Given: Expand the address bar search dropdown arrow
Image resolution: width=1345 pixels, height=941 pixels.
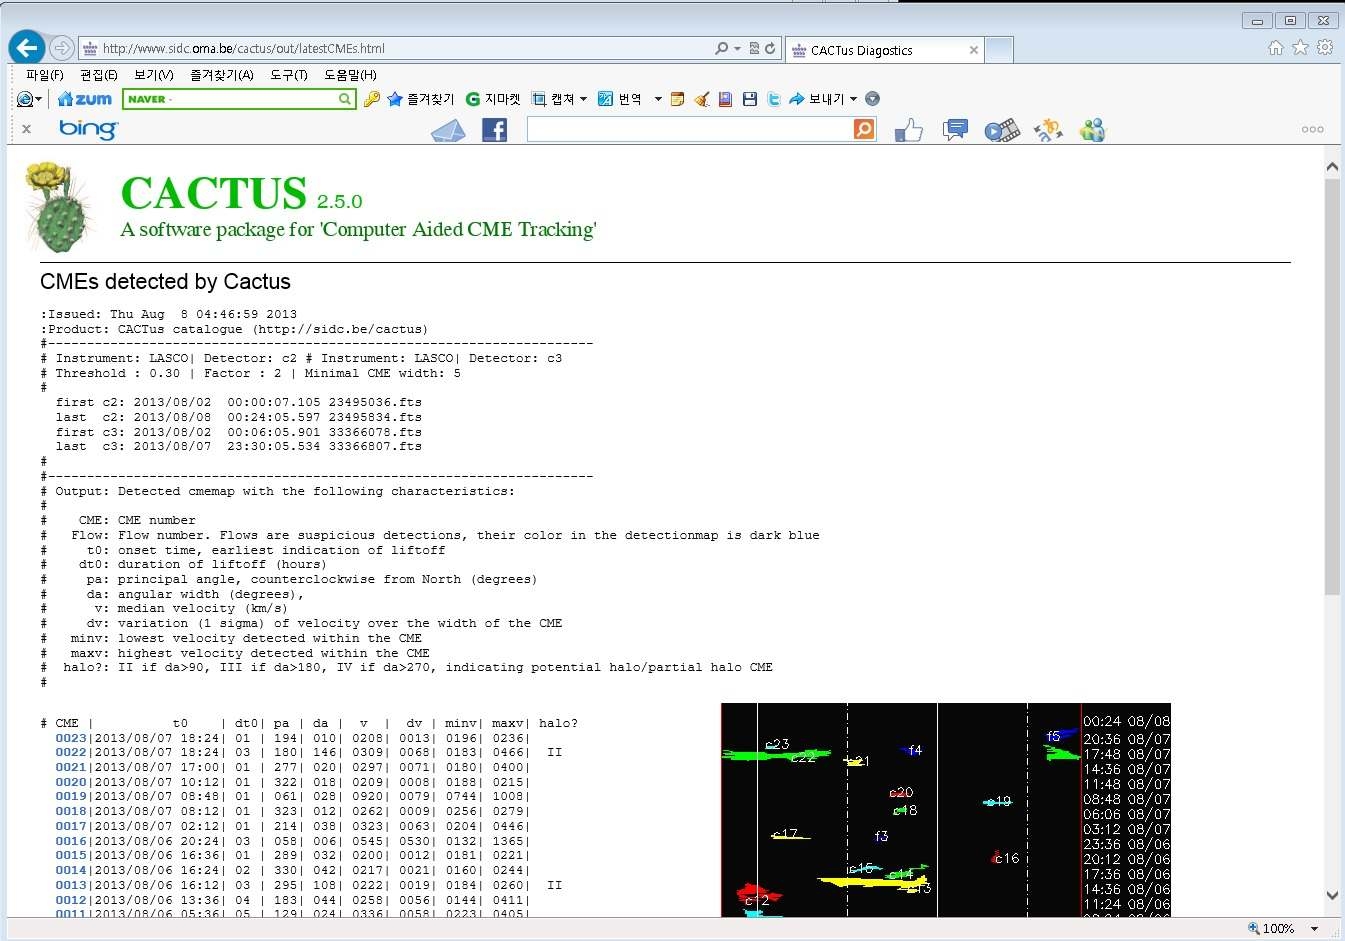Looking at the screenshot, I should [738, 48].
